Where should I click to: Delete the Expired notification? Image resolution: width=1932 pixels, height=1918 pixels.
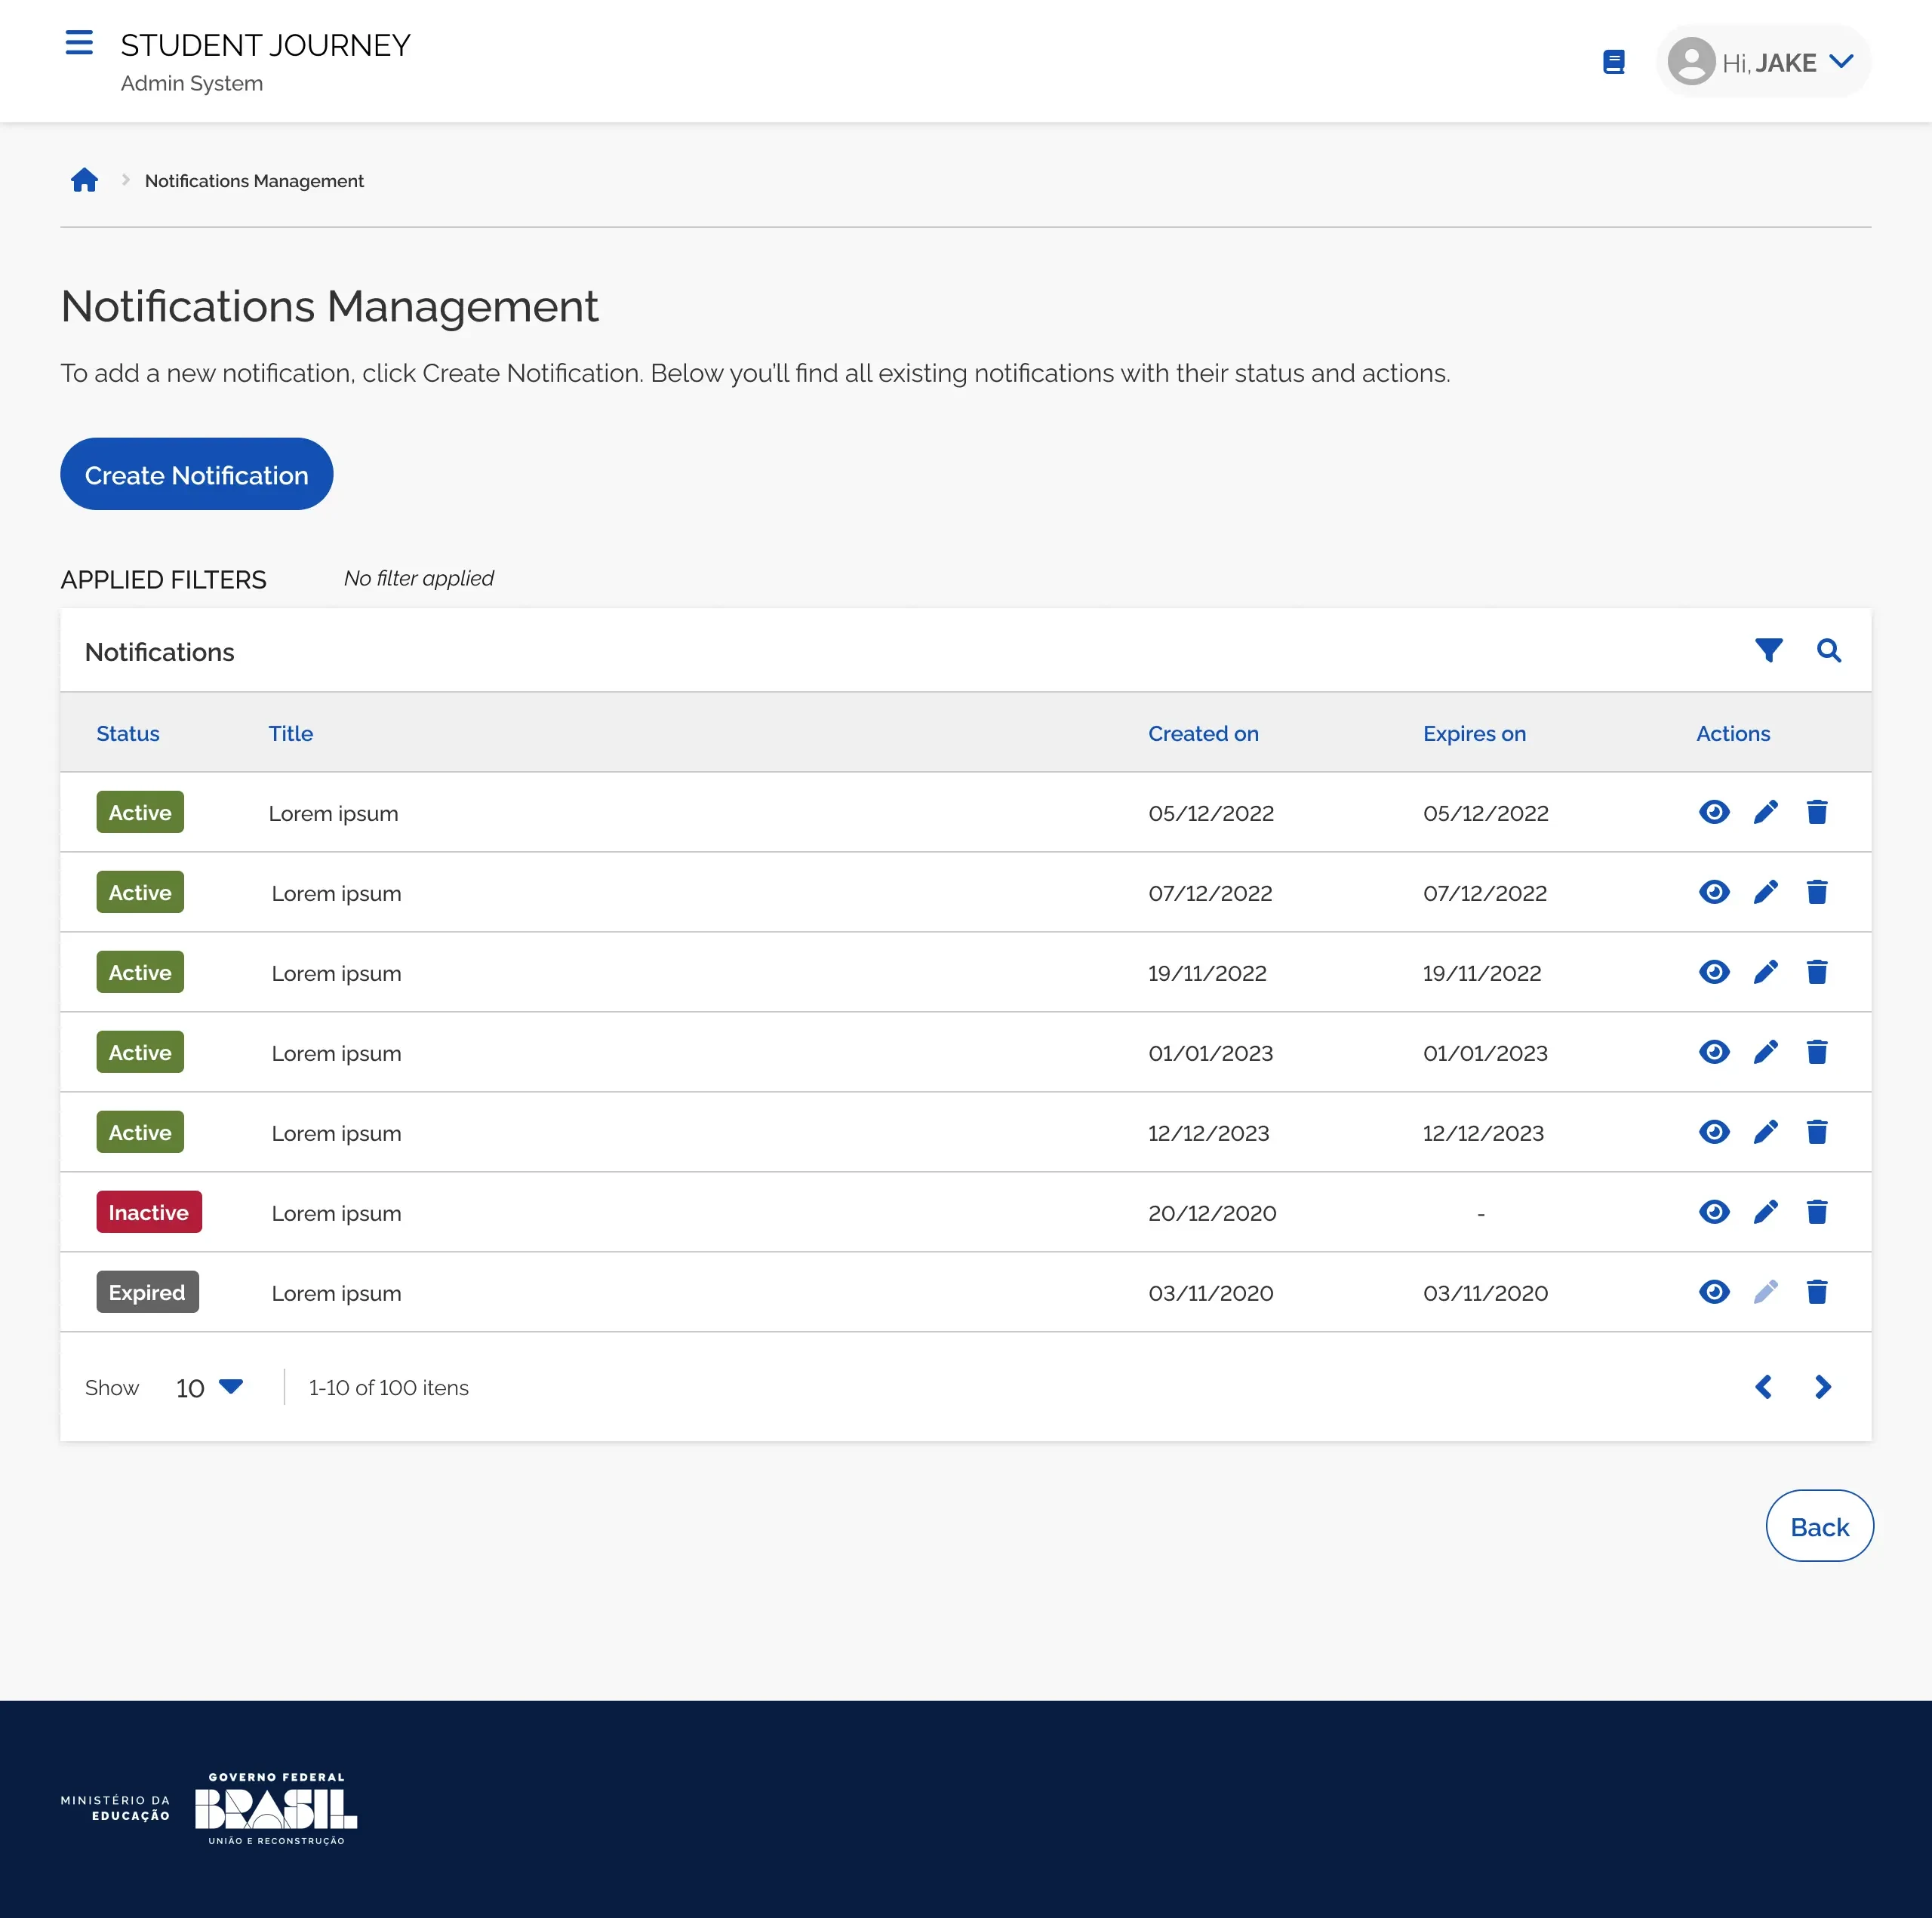point(1817,1292)
